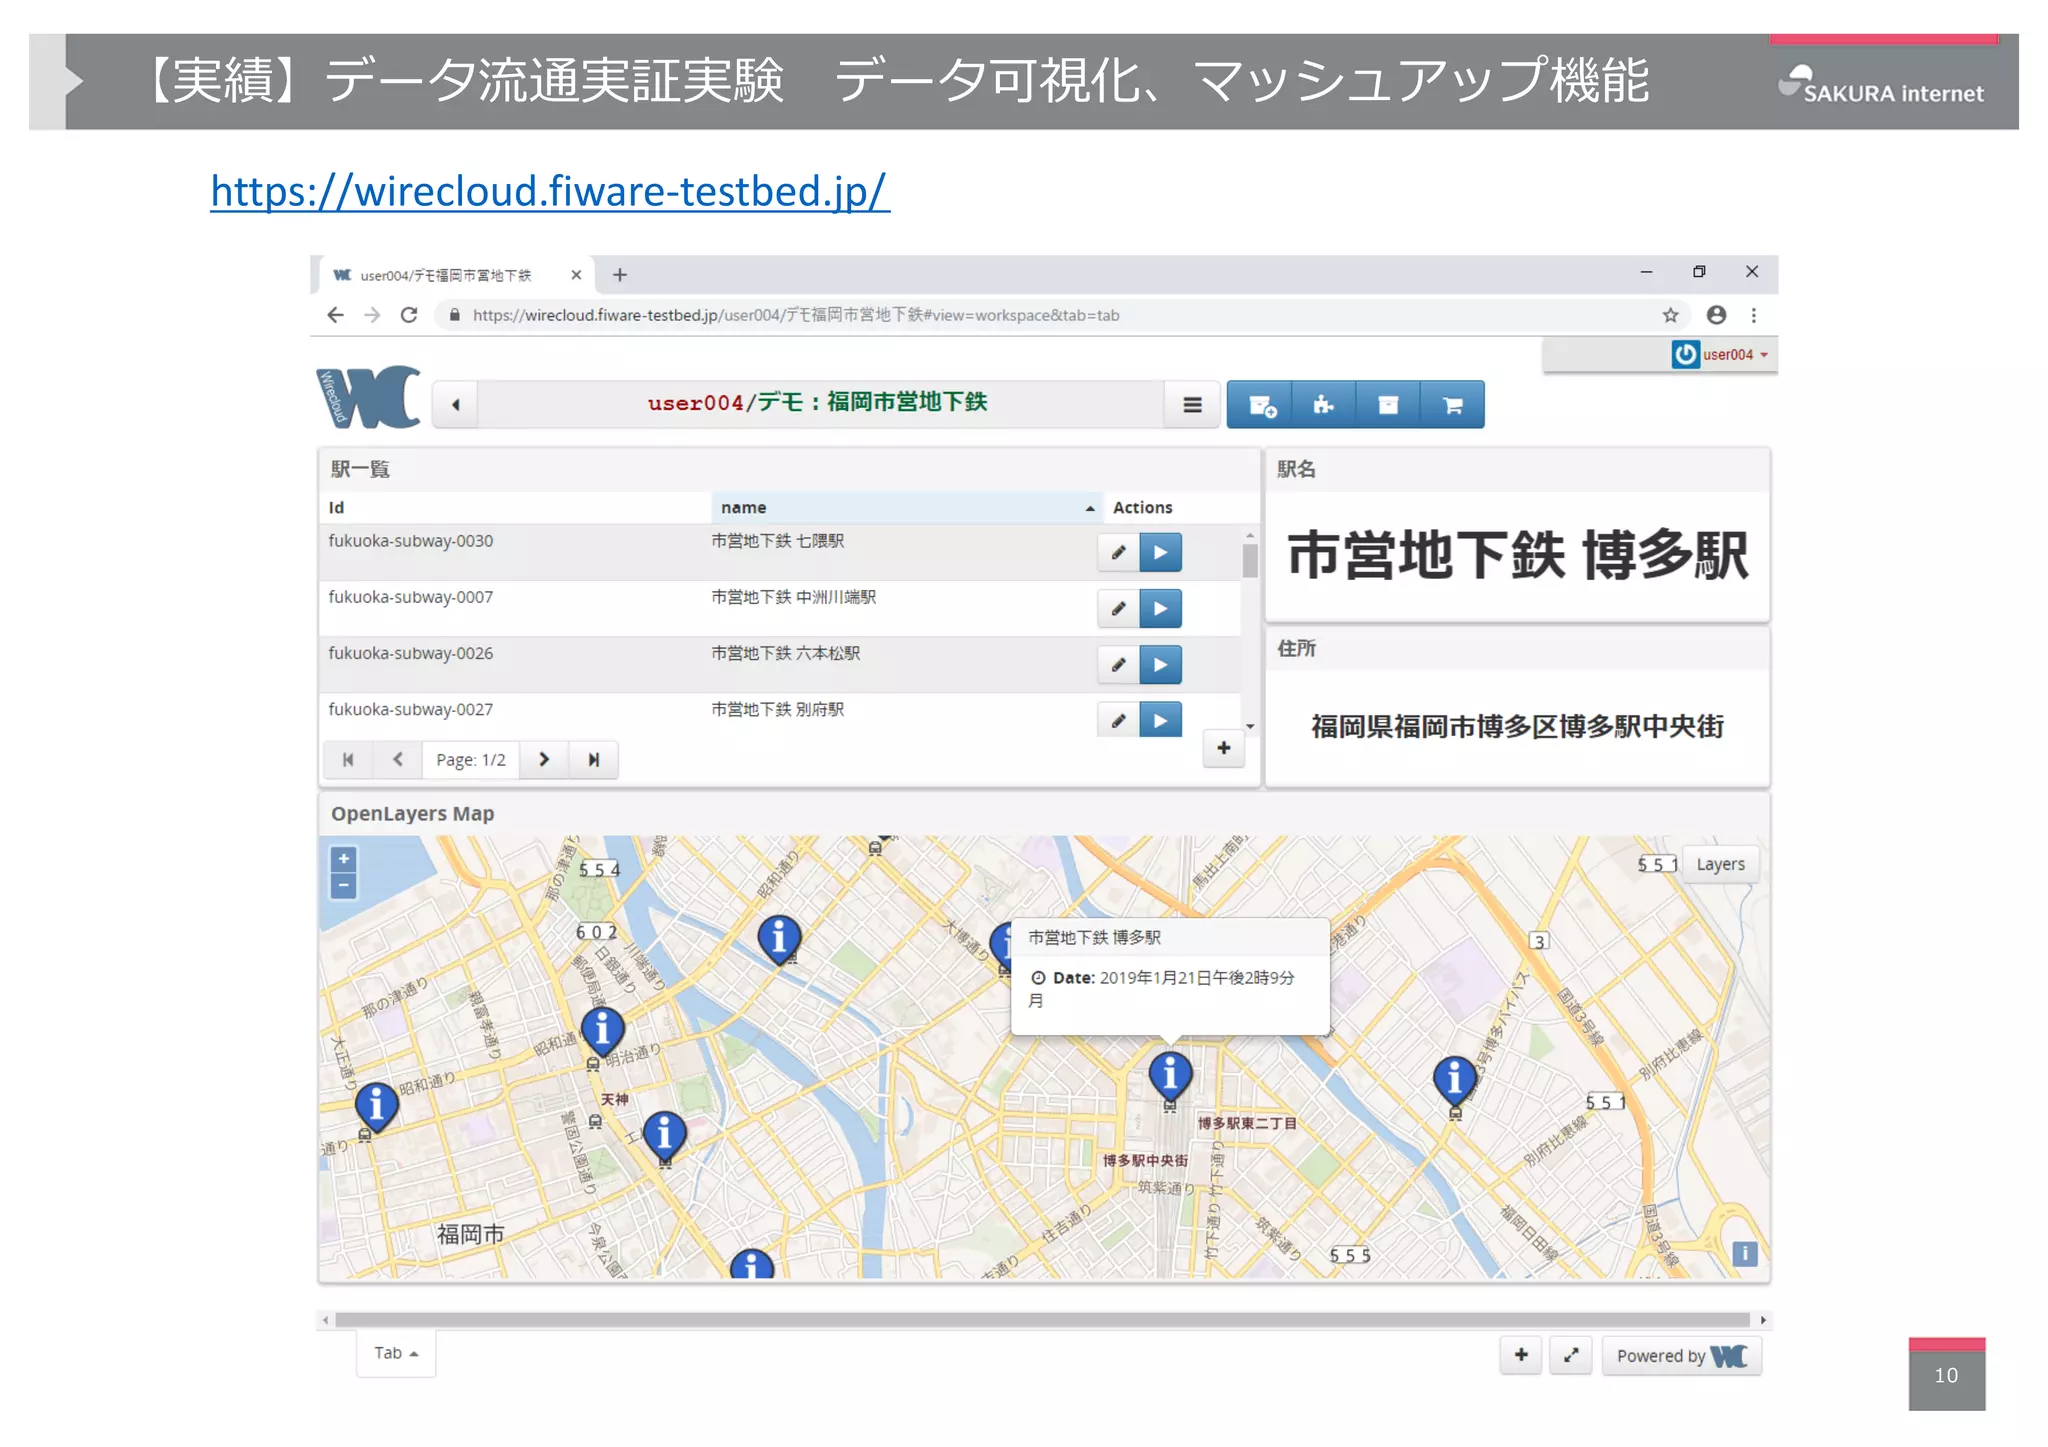The width and height of the screenshot is (2048, 1447).
Task: Select the 市営地下鉄 中洲川端駅 name cell
Action: coord(793,597)
